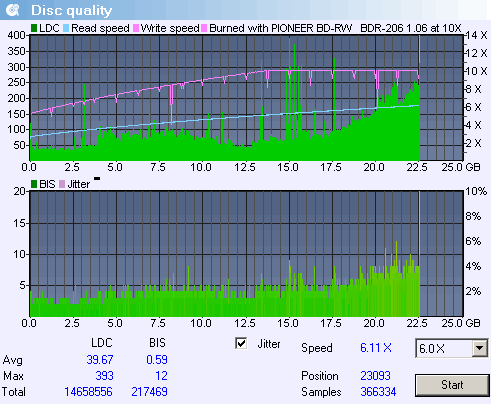
Task: Click the green BIS legend swatch
Action: [34, 184]
